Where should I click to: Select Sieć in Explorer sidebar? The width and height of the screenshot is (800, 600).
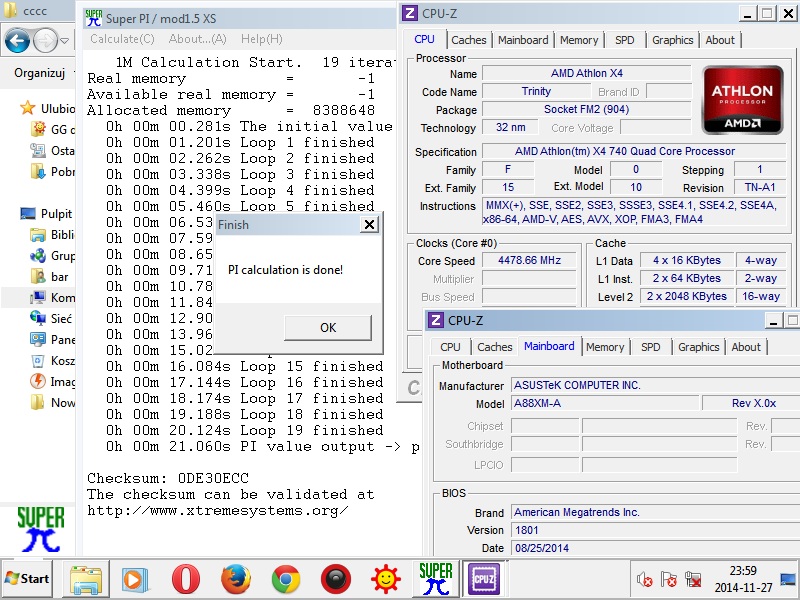tap(51, 318)
